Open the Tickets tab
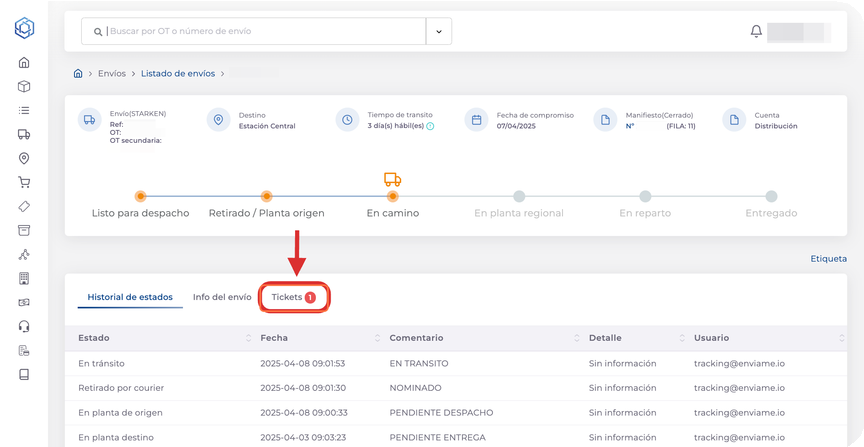Image resolution: width=864 pixels, height=447 pixels. click(294, 297)
